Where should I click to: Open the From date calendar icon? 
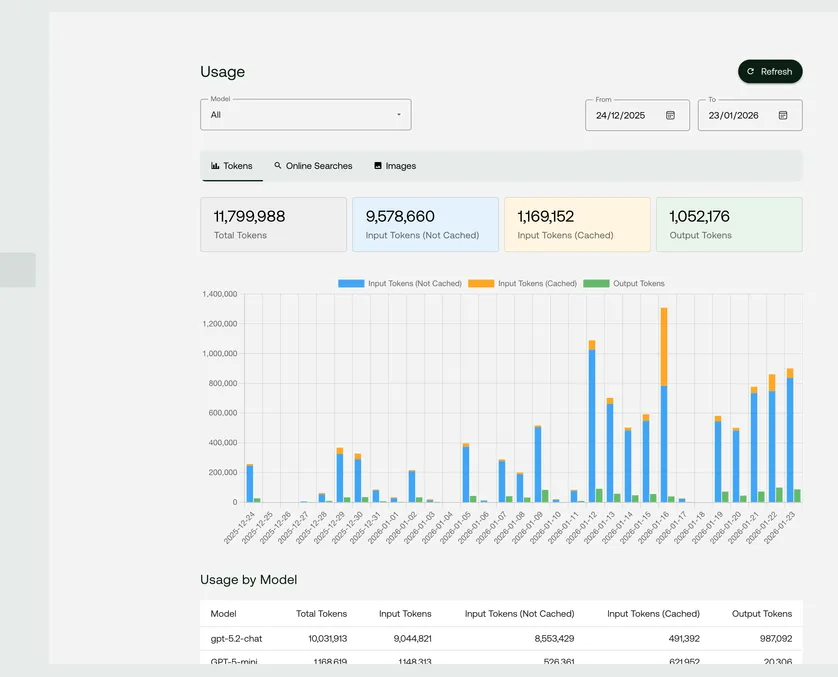[670, 115]
